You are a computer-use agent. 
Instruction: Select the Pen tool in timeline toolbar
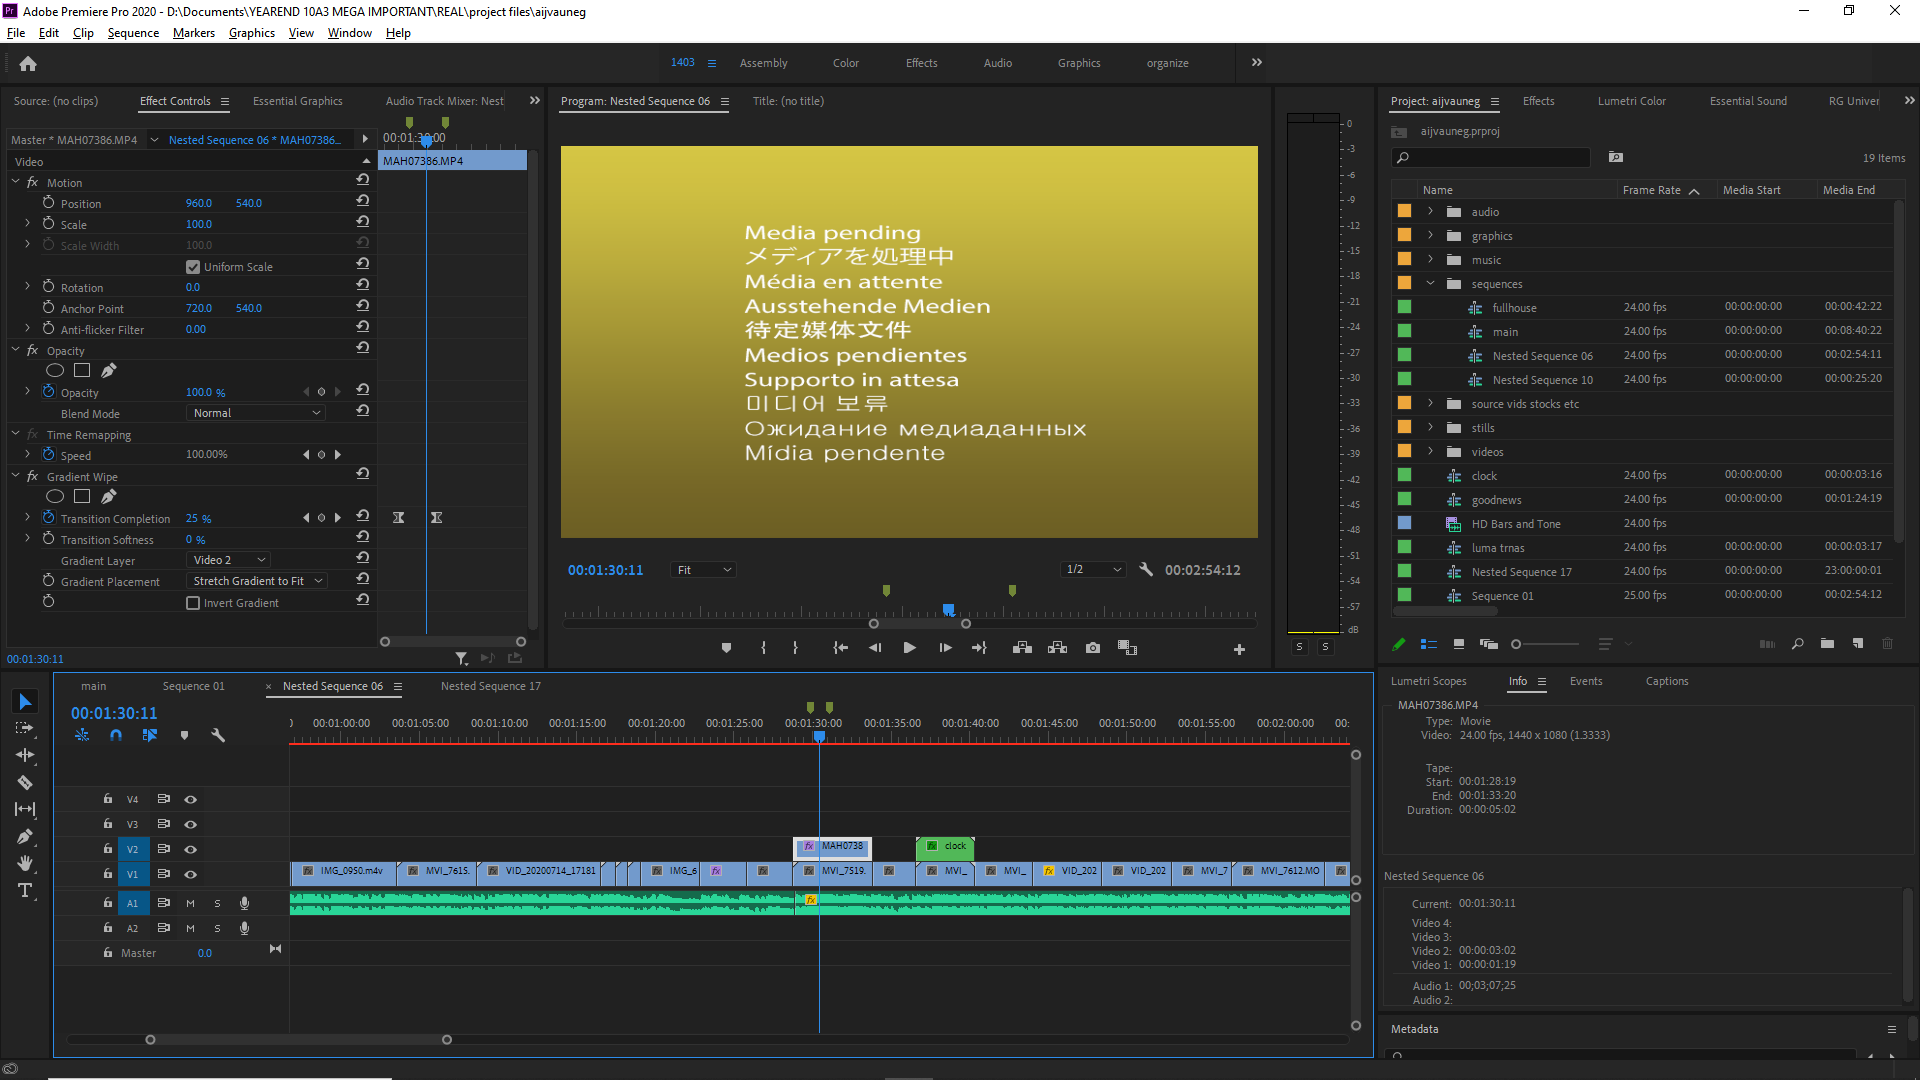tap(25, 837)
